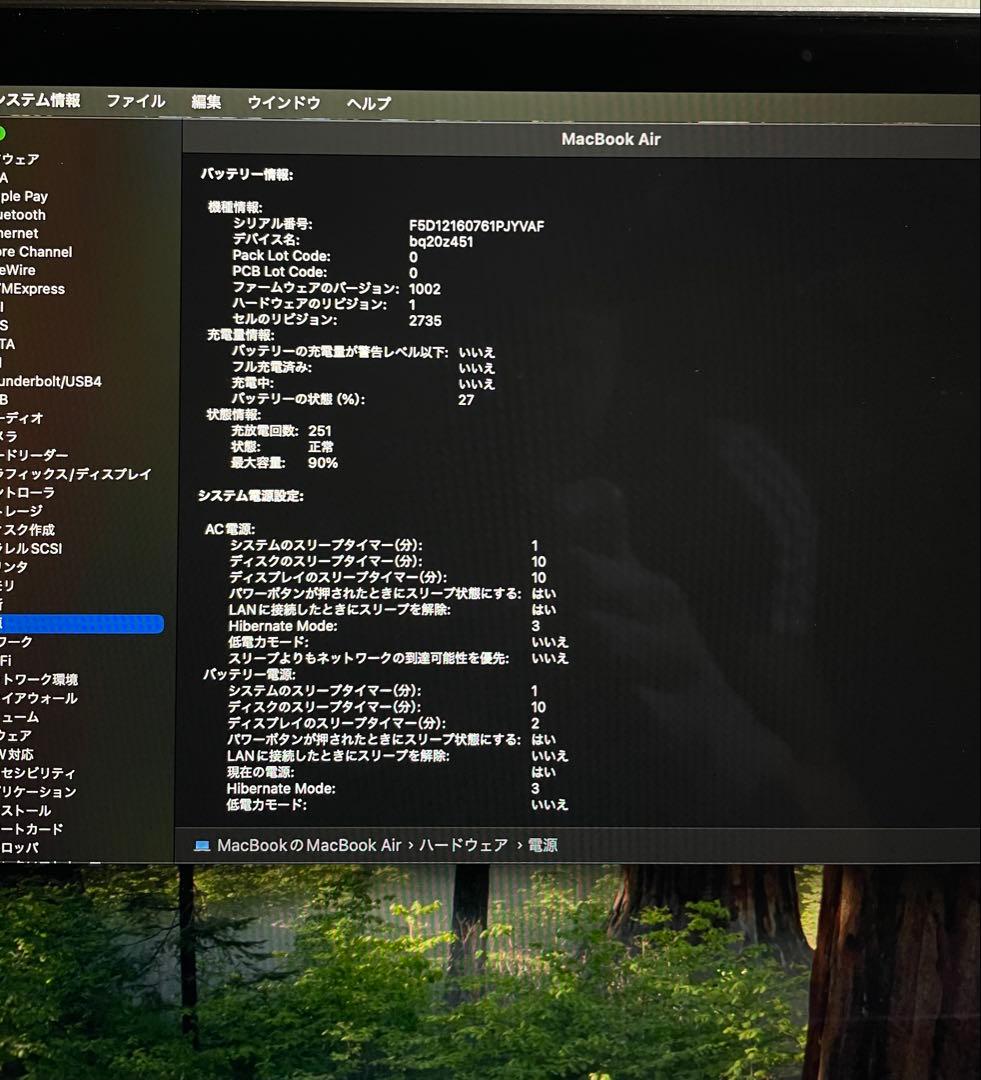Click 電源 in the bottom path bar
The height and width of the screenshot is (1080, 981).
[x=543, y=846]
